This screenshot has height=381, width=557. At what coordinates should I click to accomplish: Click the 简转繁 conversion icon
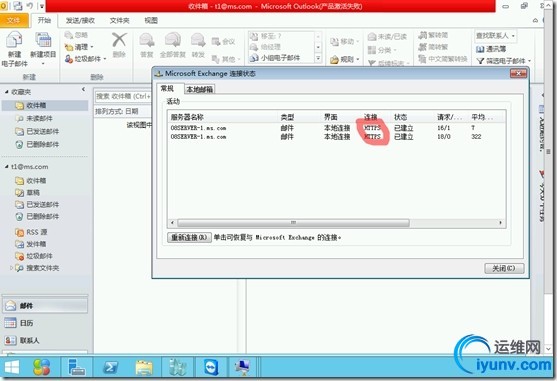tap(422, 47)
